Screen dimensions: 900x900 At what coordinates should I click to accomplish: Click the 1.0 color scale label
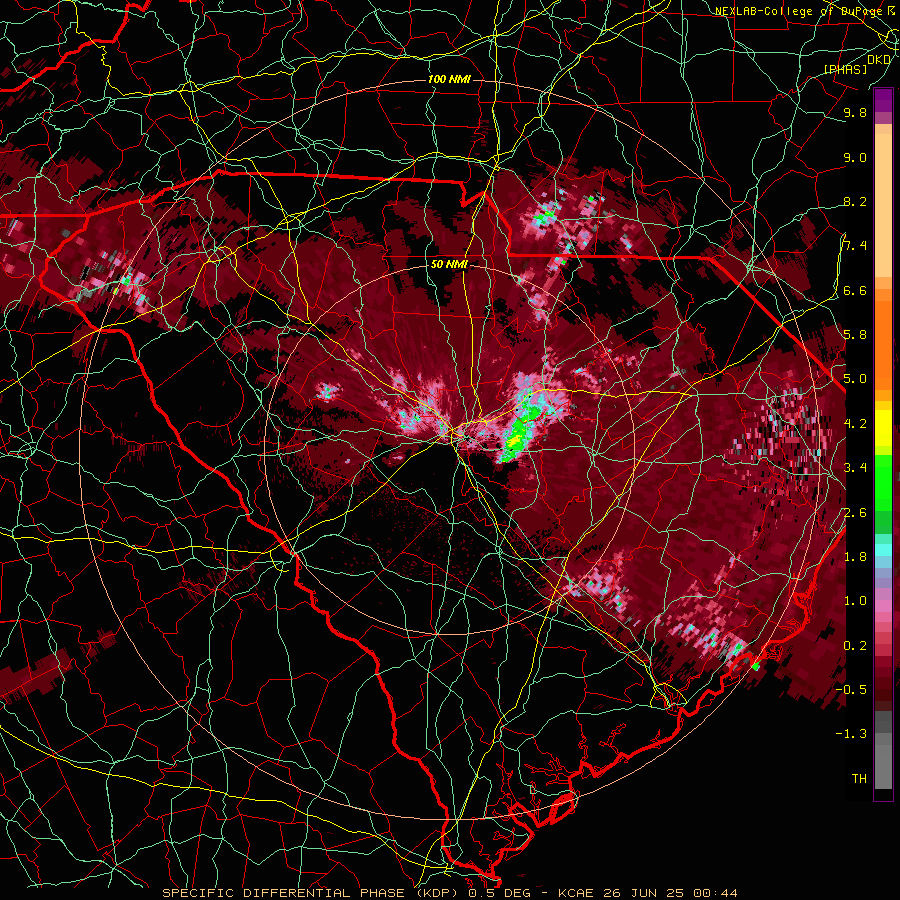(x=855, y=600)
